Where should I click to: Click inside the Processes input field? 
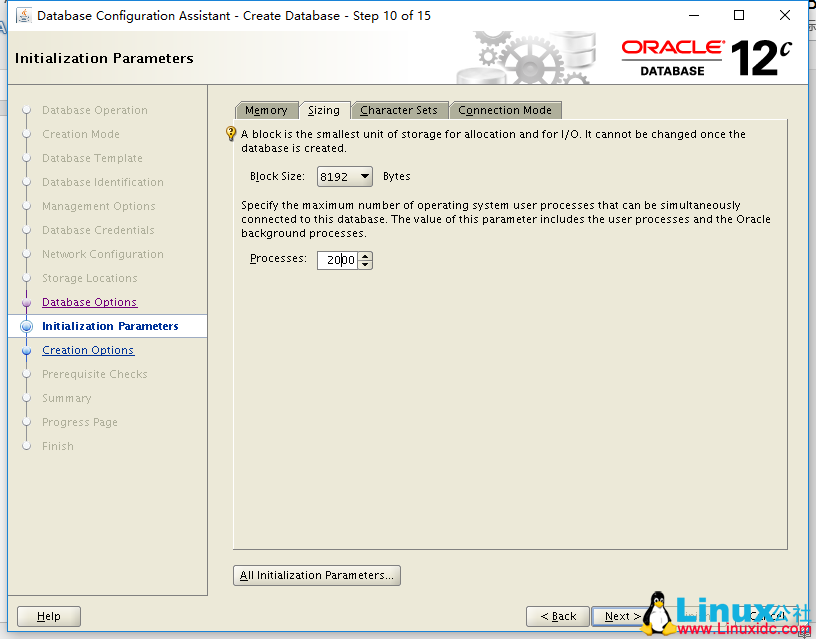(x=340, y=260)
